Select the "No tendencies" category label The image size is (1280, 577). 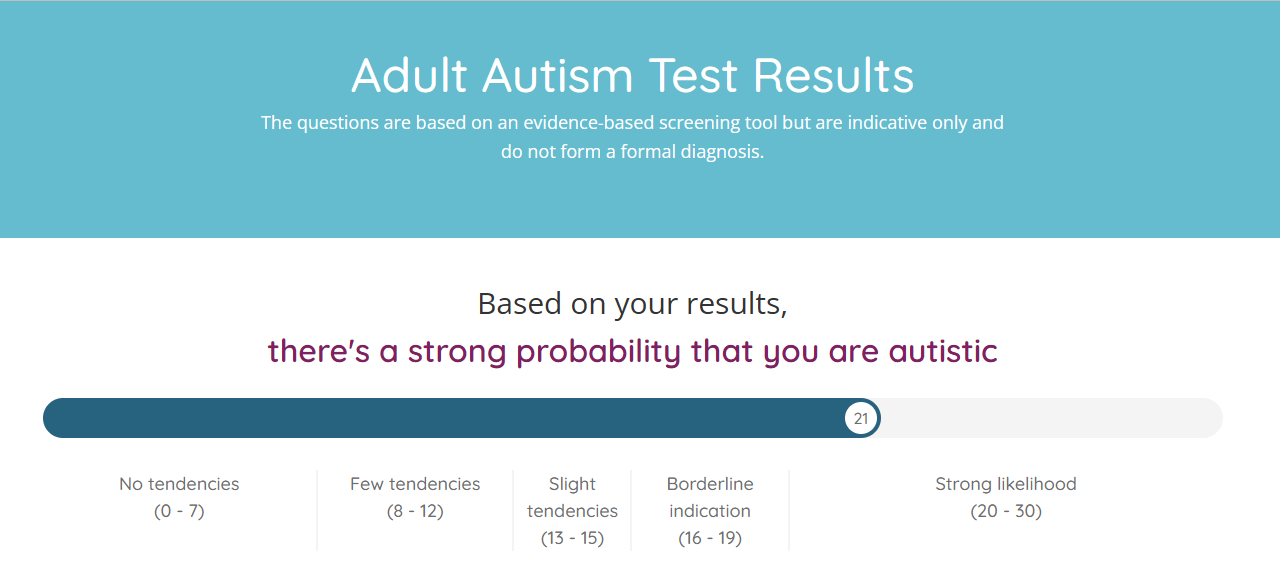[x=179, y=484]
